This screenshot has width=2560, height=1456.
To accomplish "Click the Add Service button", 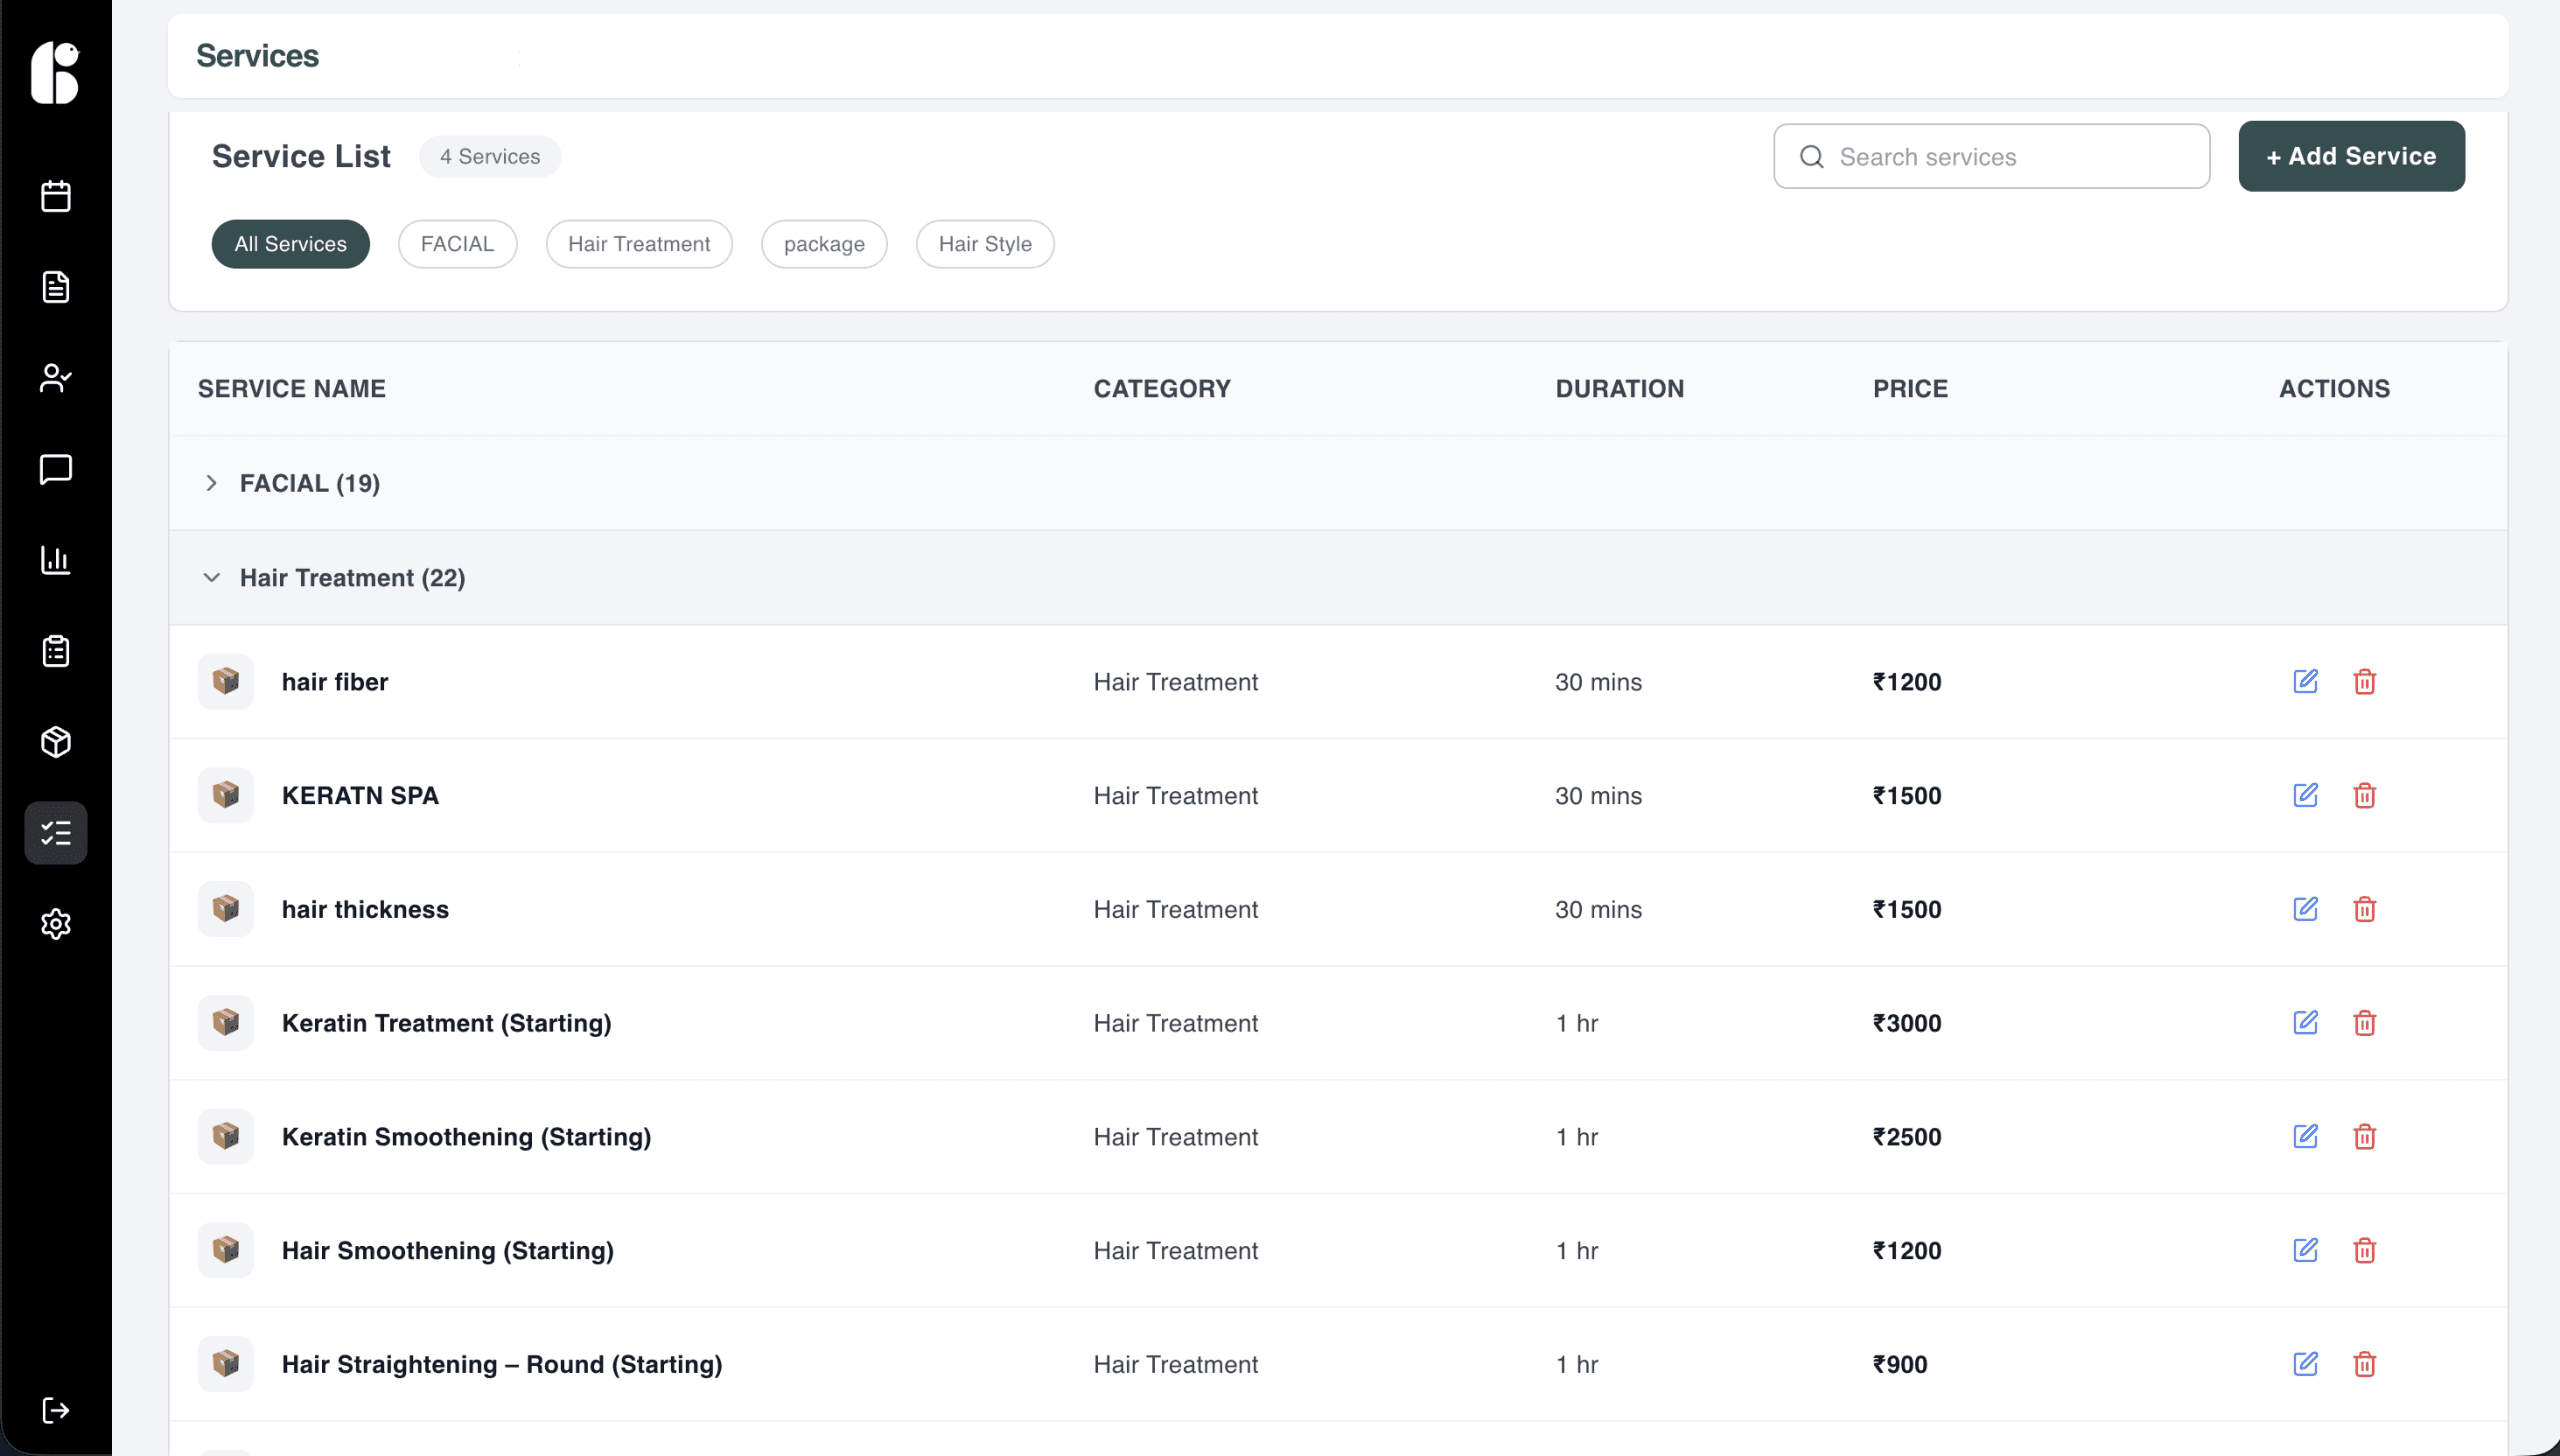I will click(2350, 156).
